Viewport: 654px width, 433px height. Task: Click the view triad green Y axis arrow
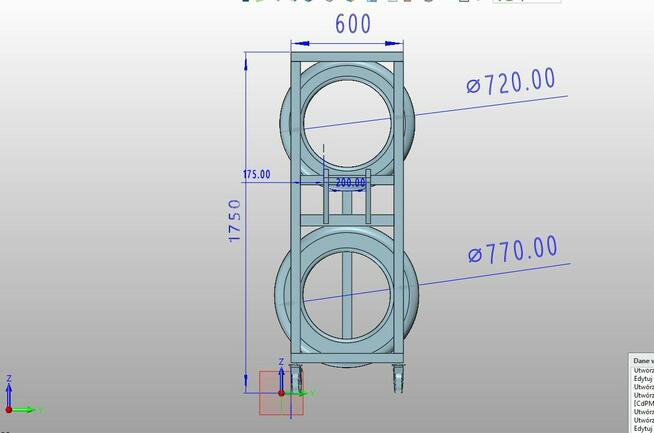(30, 410)
